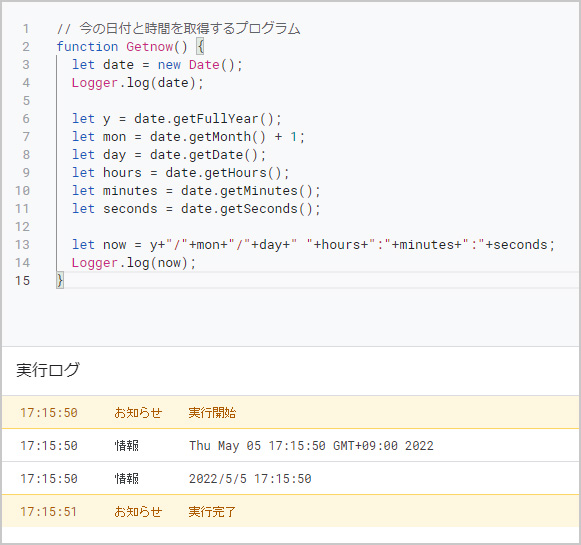Click the getMonth() + 1 line
Image resolution: width=581 pixels, height=545 pixels.
tap(188, 137)
